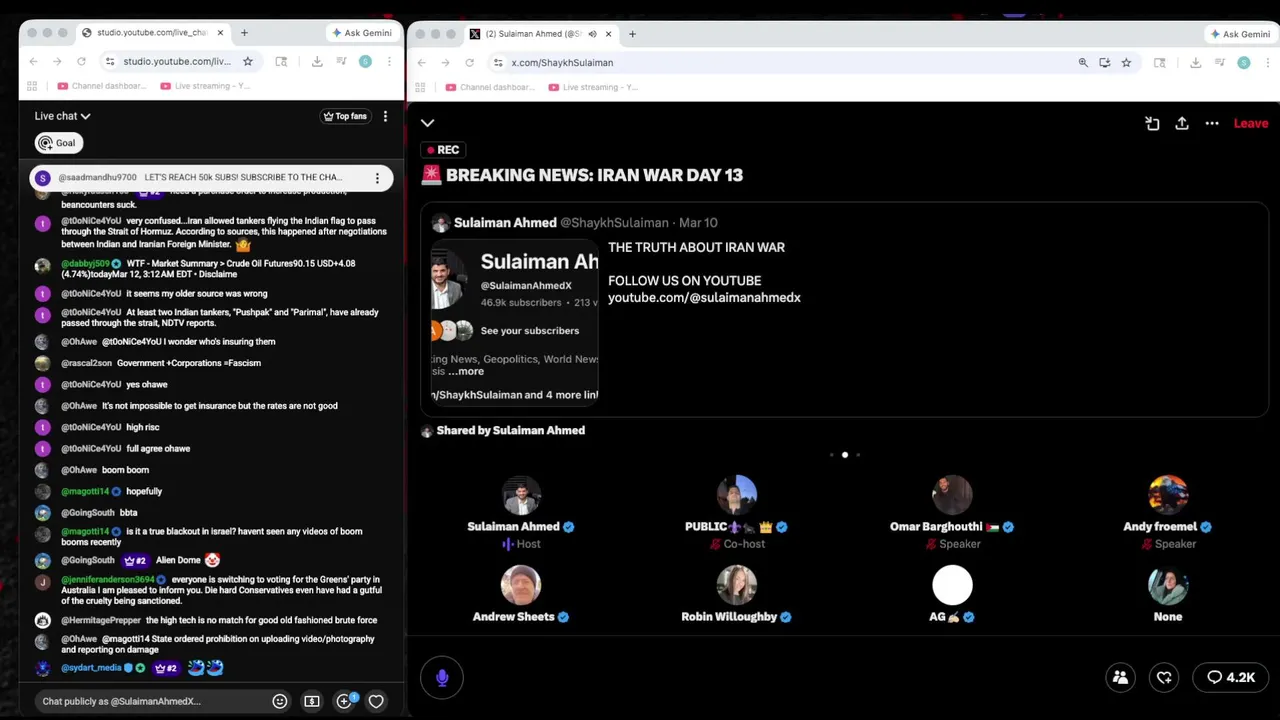
Task: Mute the X tab audio icon
Action: point(592,33)
